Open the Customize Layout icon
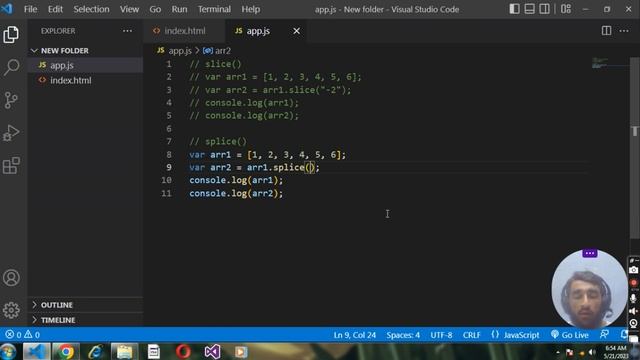This screenshot has width=640, height=360. click(x=566, y=9)
